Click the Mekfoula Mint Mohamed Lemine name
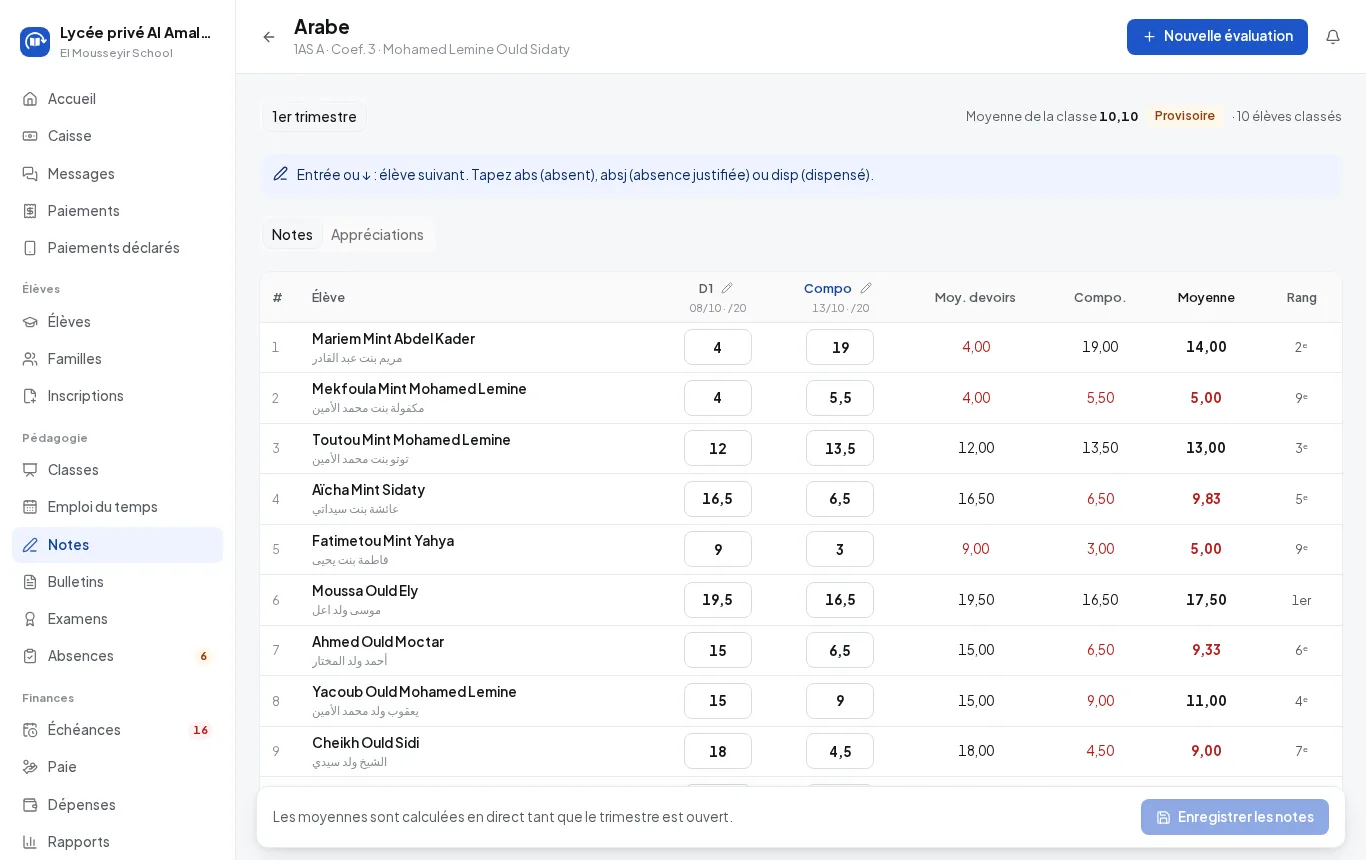Screen dimensions: 1366x860 pyautogui.click(x=419, y=389)
